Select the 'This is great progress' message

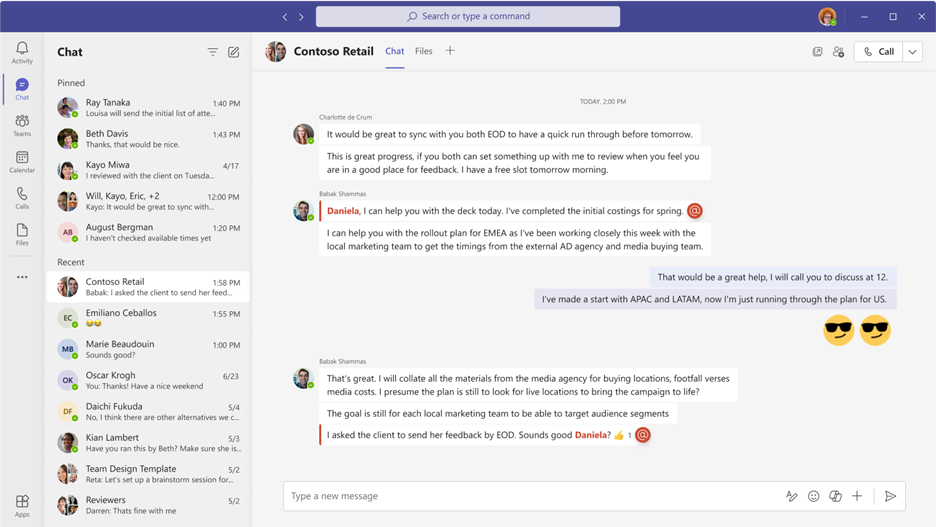515,163
